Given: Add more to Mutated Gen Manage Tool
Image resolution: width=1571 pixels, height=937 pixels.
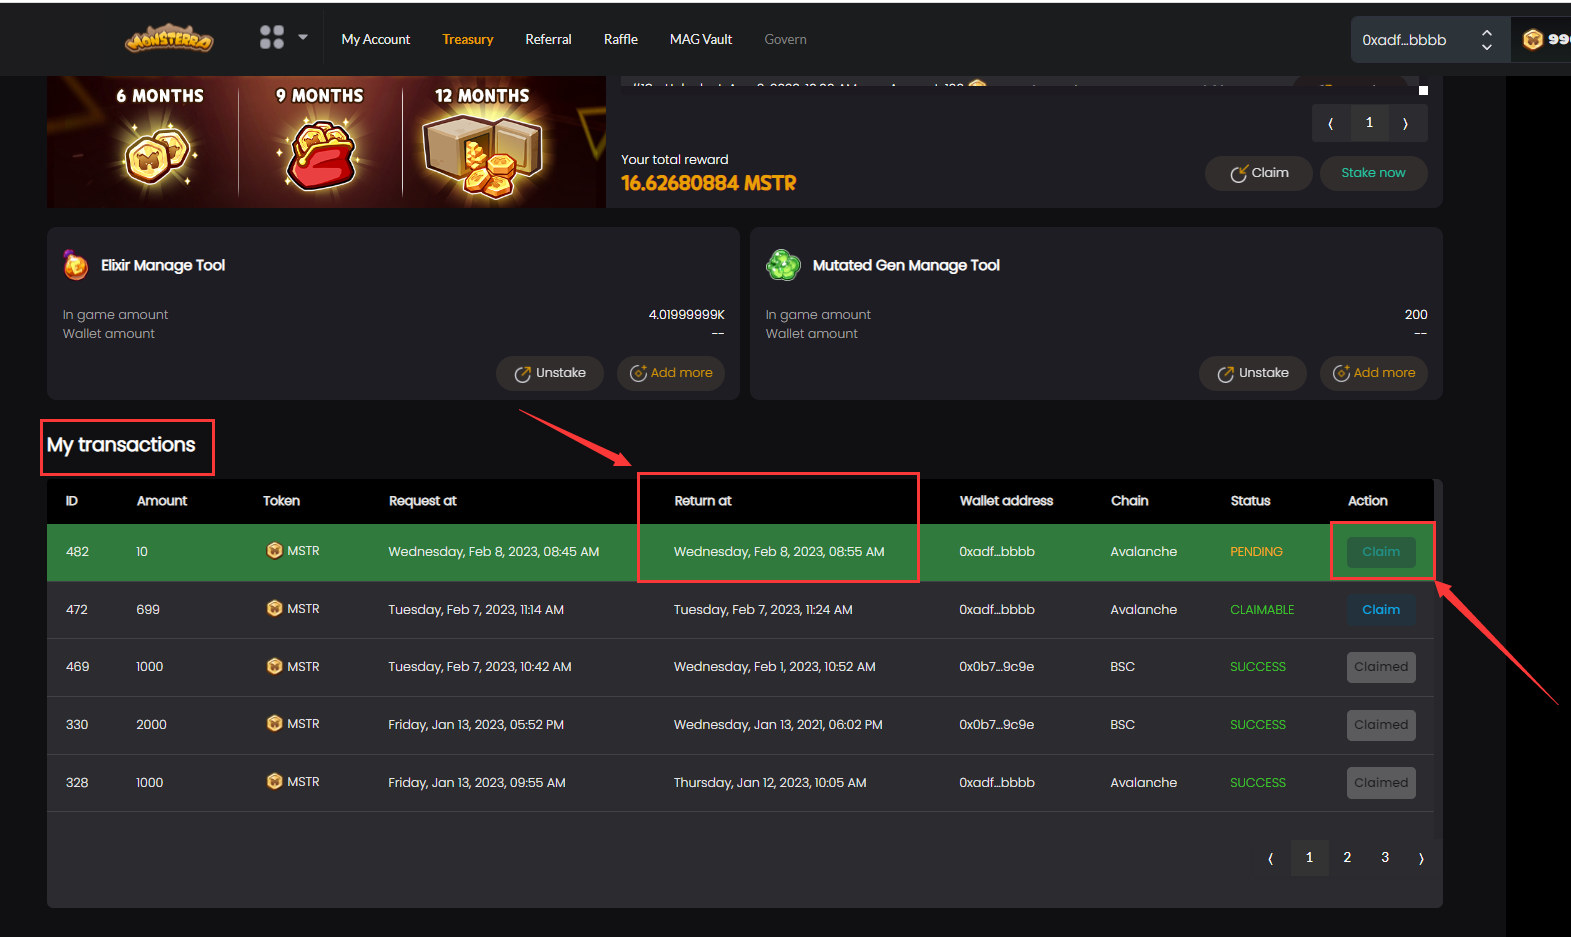Looking at the screenshot, I should tap(1373, 373).
